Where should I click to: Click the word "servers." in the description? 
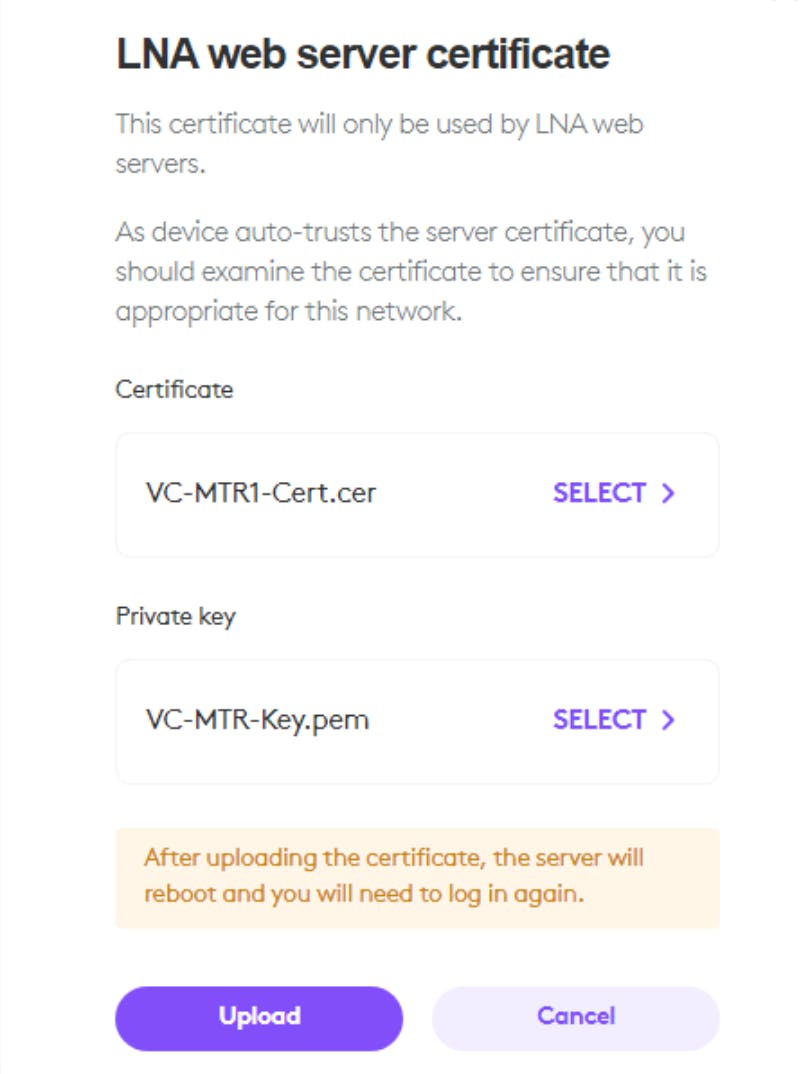pyautogui.click(x=160, y=164)
